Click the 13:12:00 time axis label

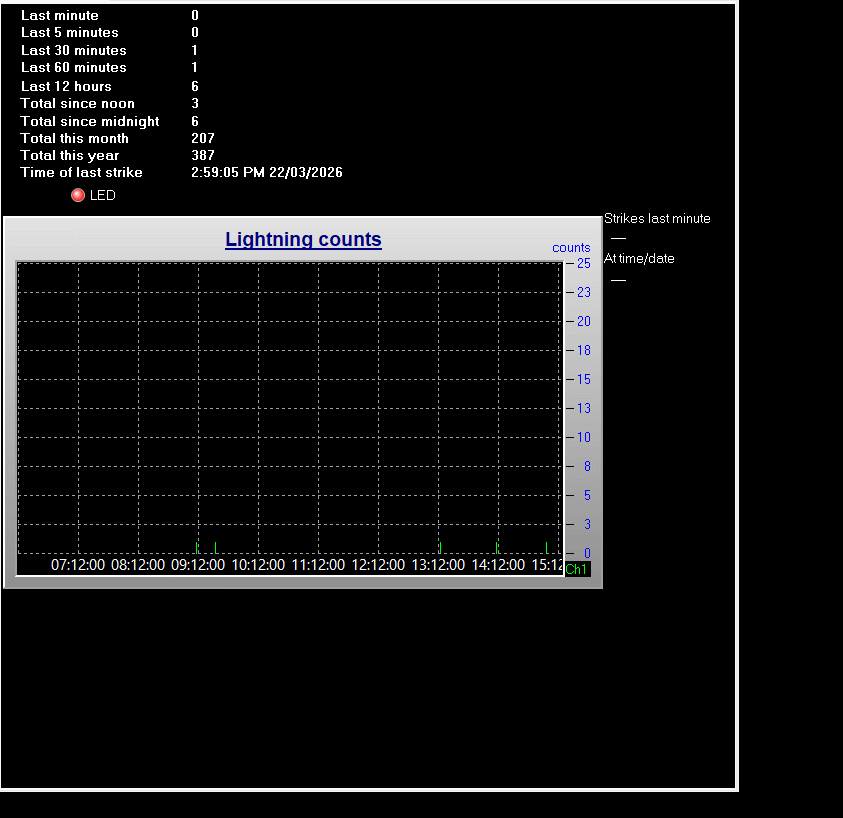(438, 565)
